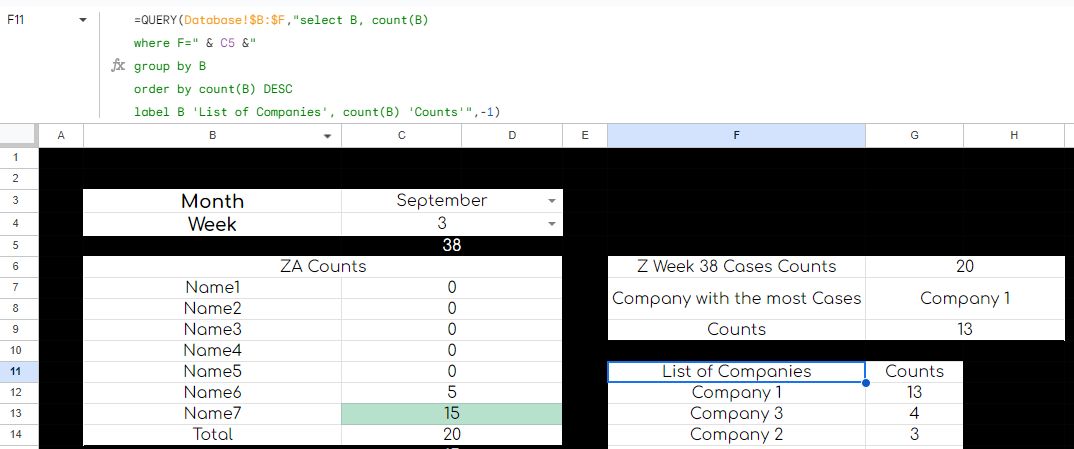Click the Name3 cell
Screen dimensions: 1074x449
click(212, 330)
